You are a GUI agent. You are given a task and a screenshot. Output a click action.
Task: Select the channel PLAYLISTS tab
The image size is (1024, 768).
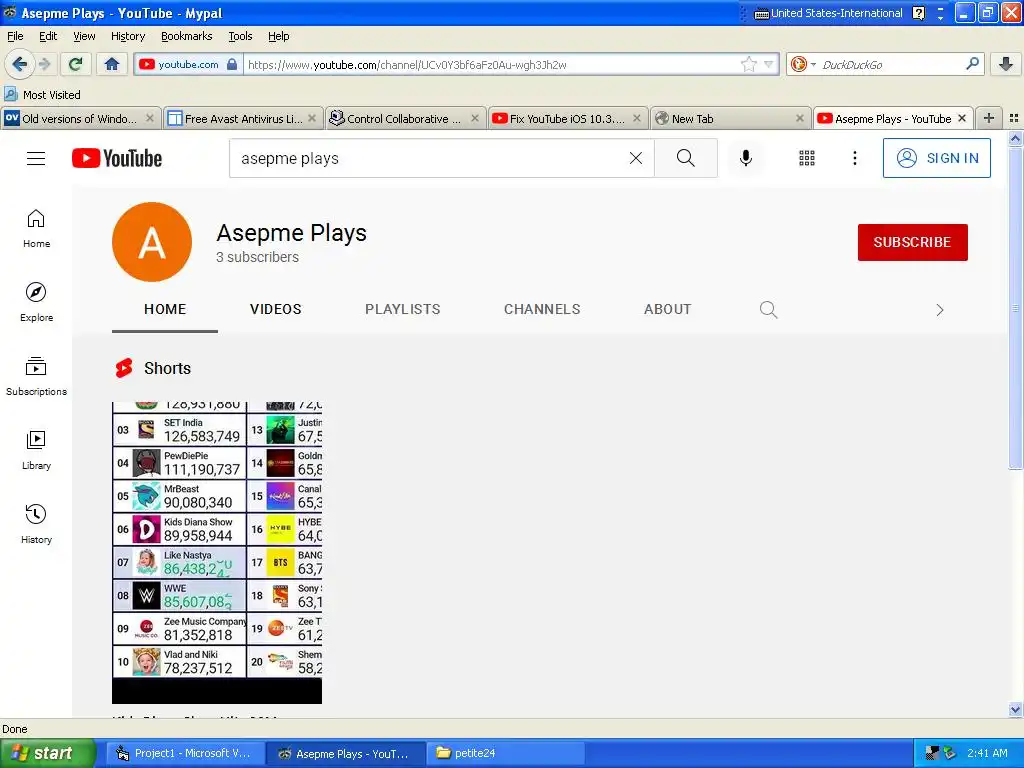coord(402,310)
